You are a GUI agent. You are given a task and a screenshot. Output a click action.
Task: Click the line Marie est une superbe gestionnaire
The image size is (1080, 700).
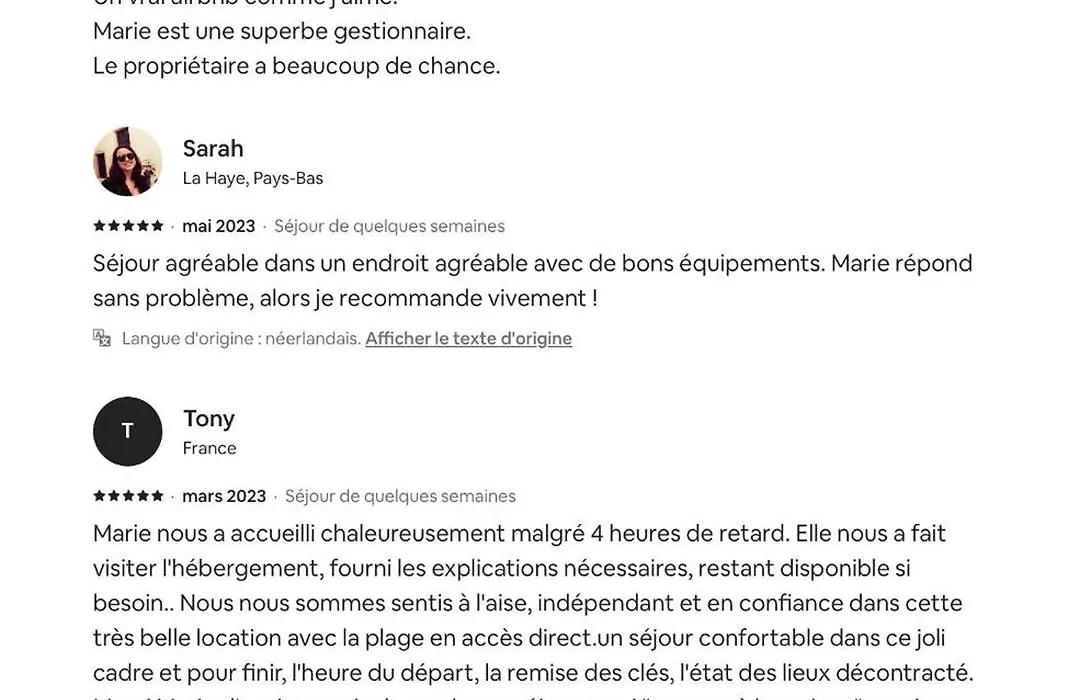click(282, 31)
